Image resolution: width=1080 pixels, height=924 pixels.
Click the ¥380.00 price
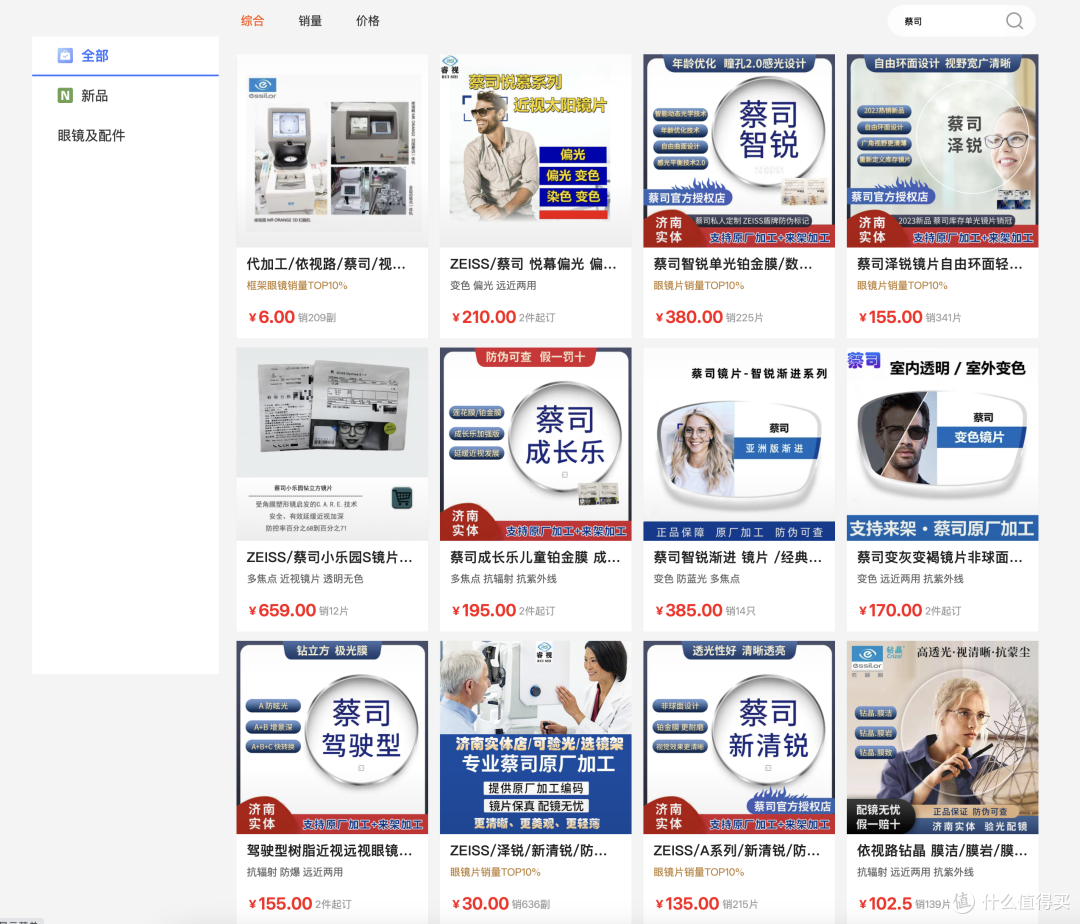click(x=689, y=317)
